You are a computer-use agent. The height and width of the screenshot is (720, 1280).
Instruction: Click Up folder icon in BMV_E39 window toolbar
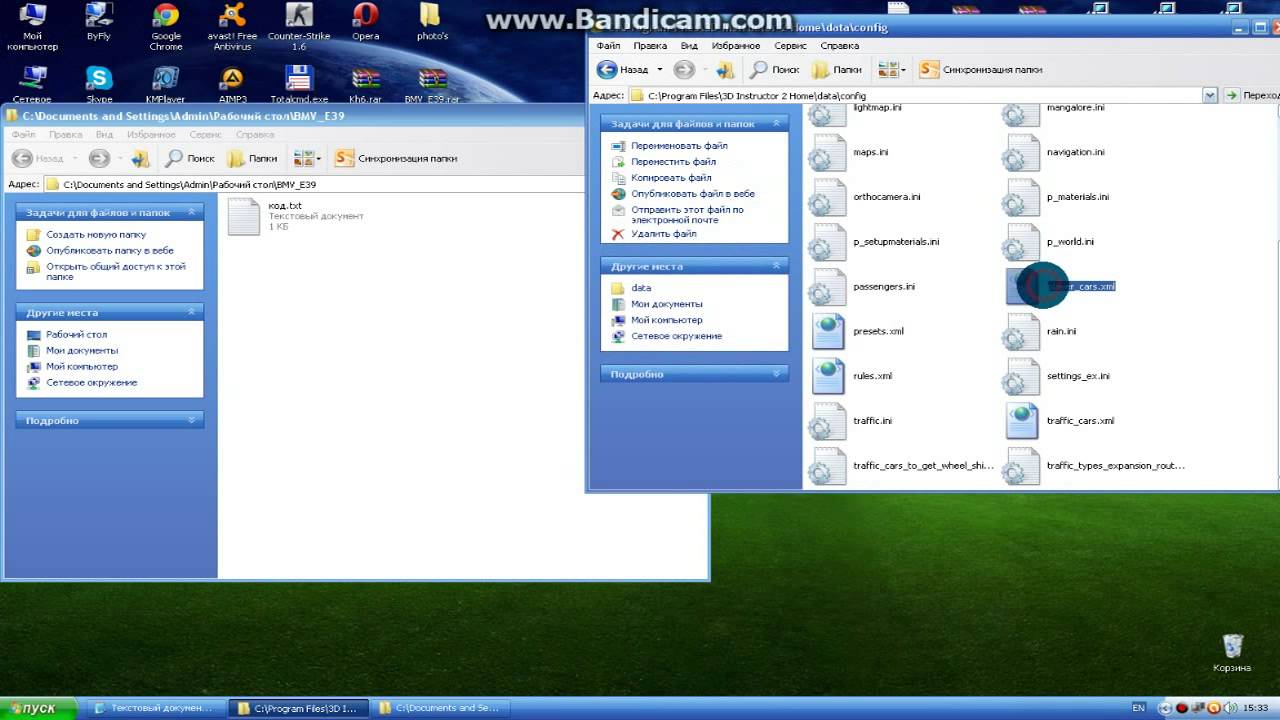(140, 158)
